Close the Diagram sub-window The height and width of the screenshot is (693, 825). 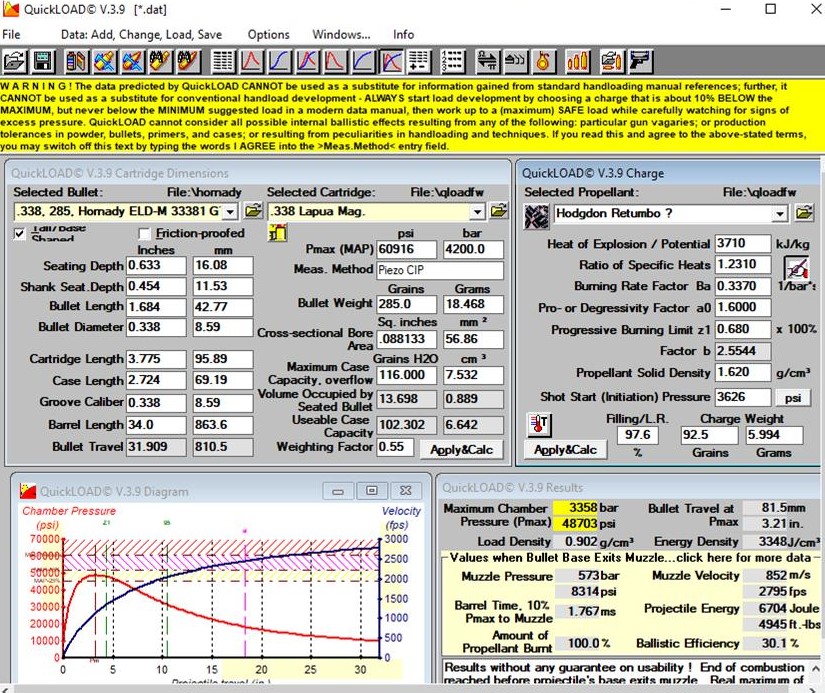[405, 491]
